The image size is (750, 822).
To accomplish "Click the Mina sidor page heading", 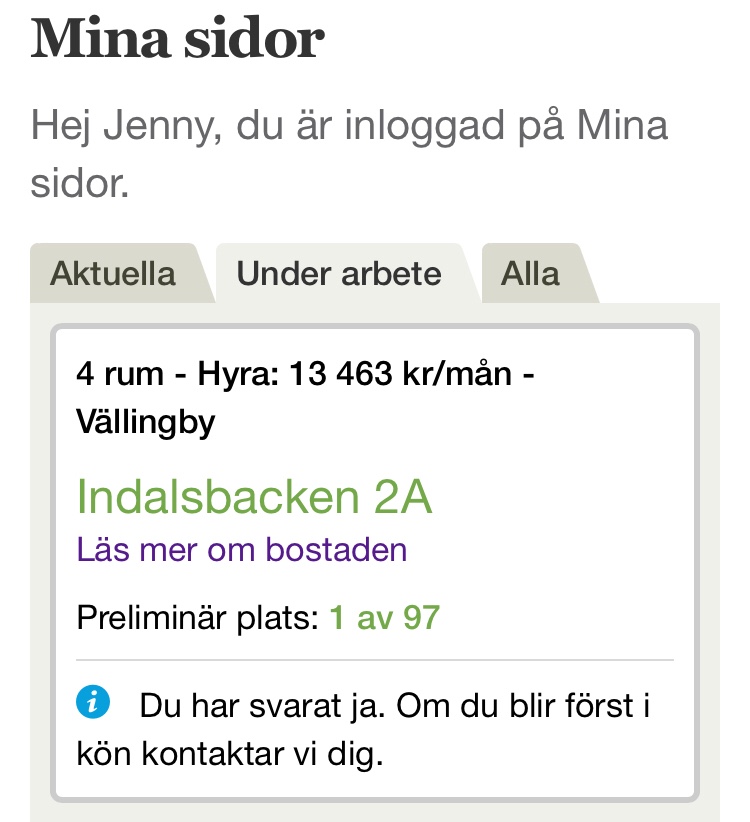I will (x=178, y=38).
